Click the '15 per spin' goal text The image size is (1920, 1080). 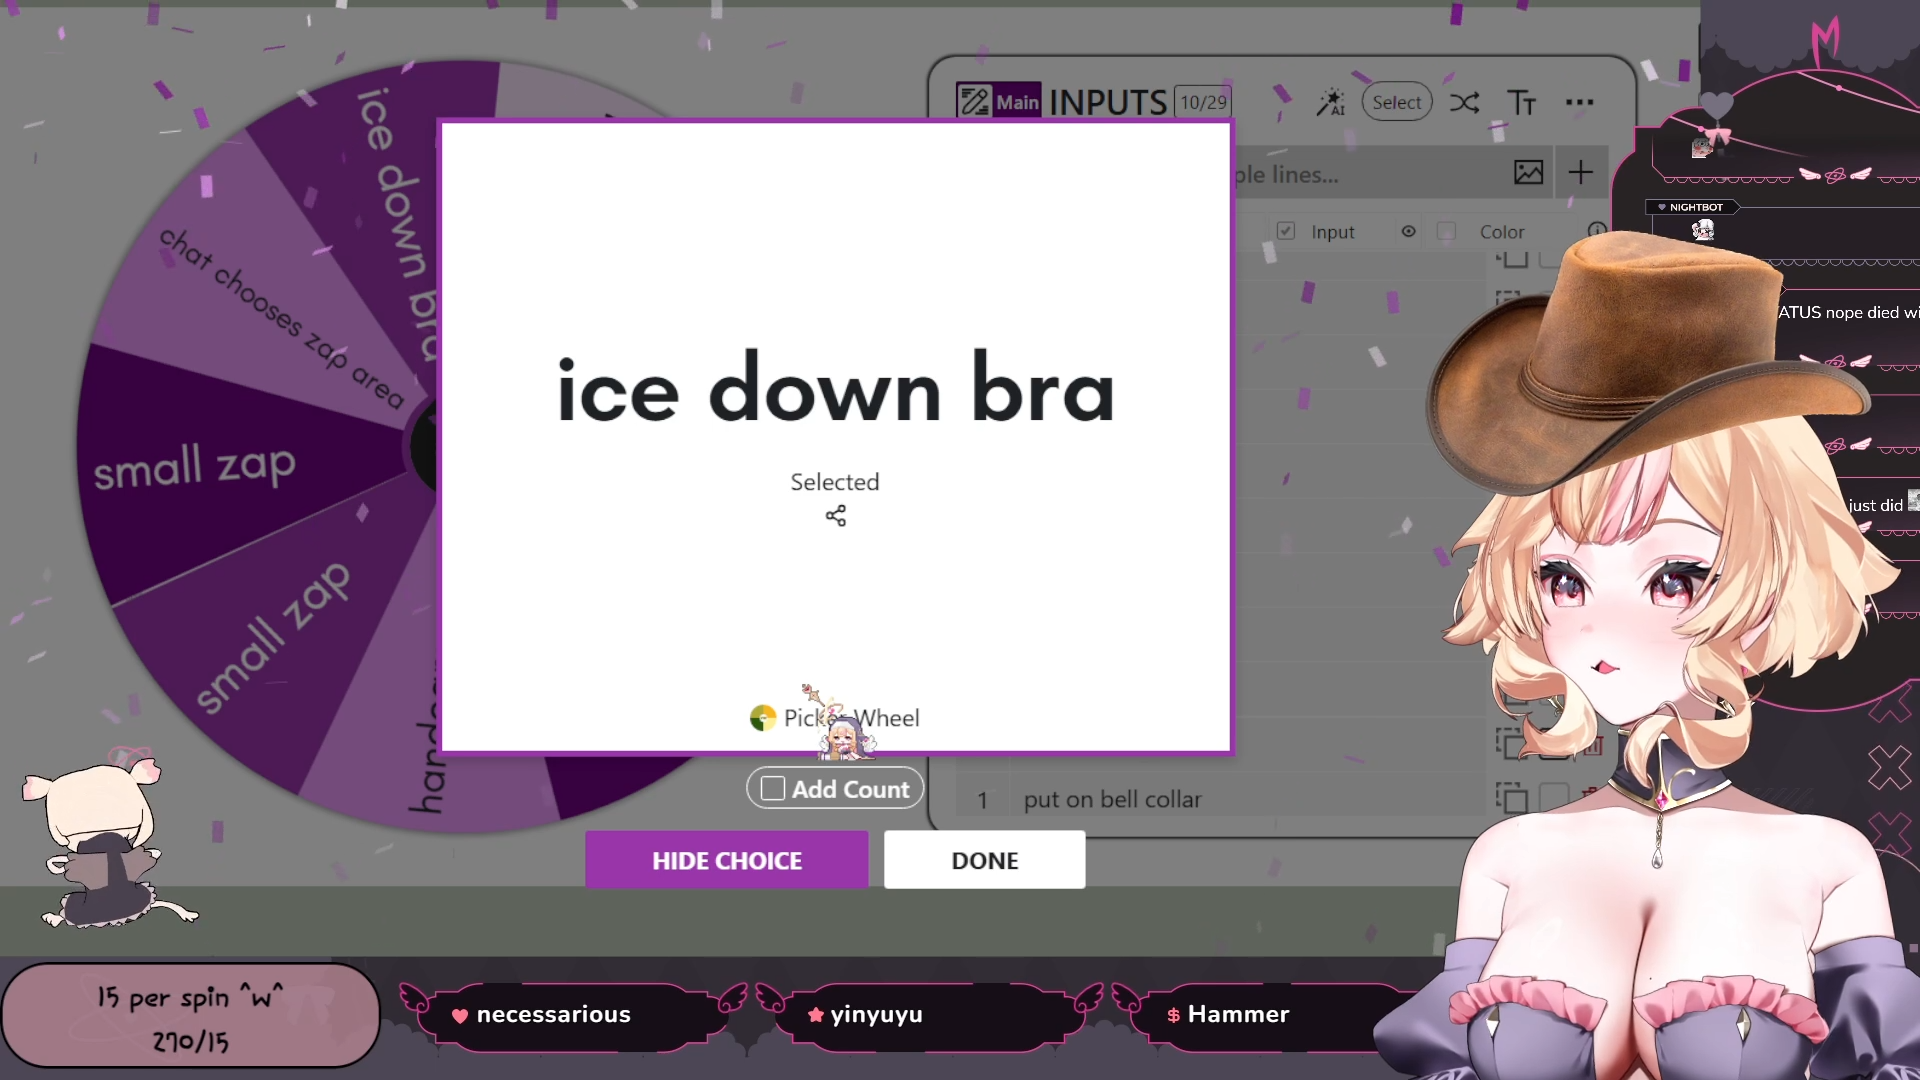[x=190, y=997]
